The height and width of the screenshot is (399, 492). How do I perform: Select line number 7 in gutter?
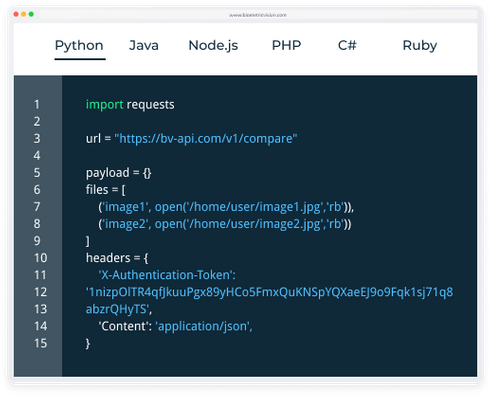pyautogui.click(x=37, y=207)
